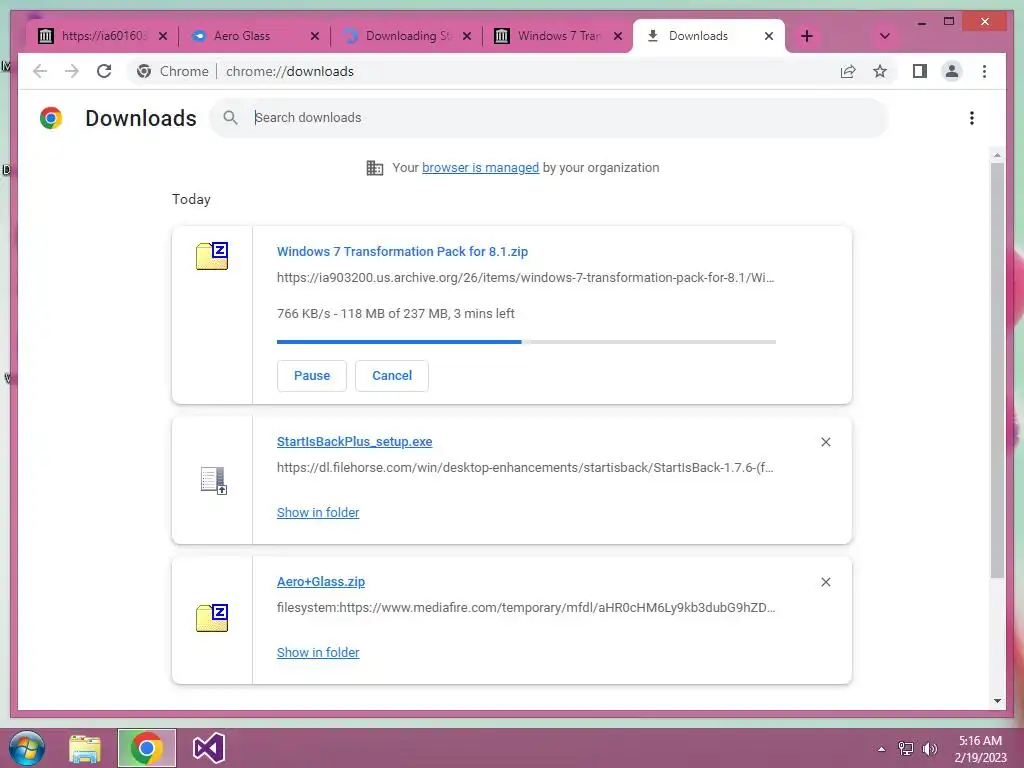Remove Aero+Glass.zip from the list

(x=825, y=582)
